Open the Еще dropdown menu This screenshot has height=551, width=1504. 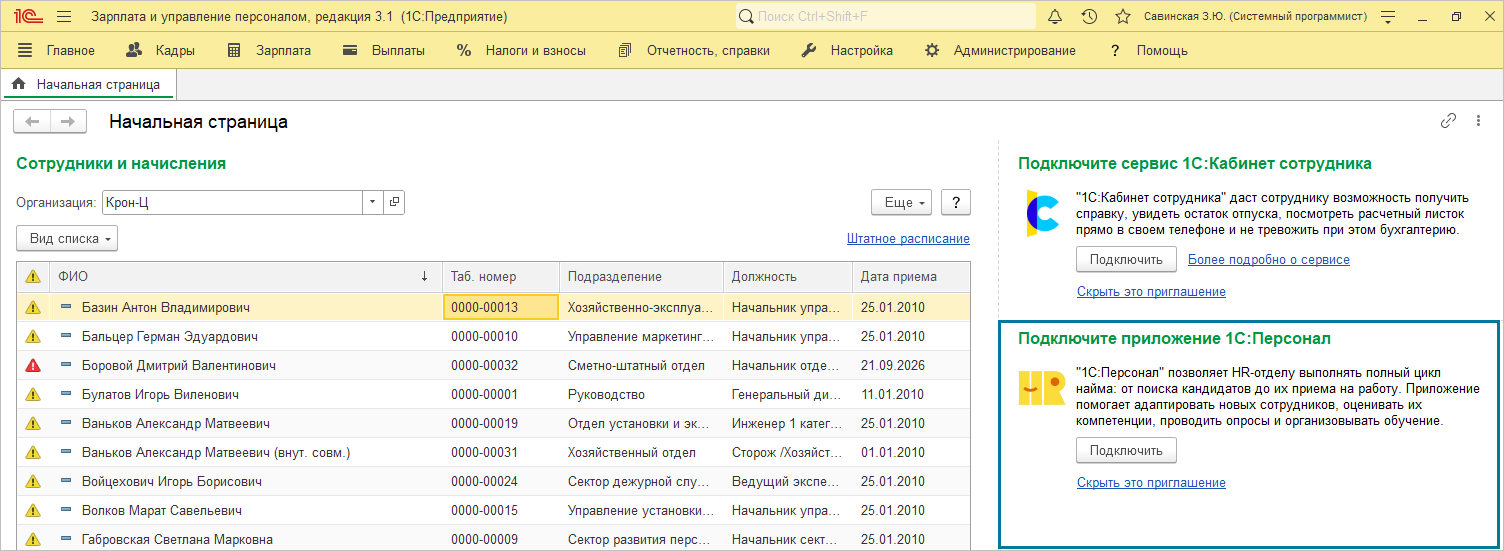pos(902,202)
